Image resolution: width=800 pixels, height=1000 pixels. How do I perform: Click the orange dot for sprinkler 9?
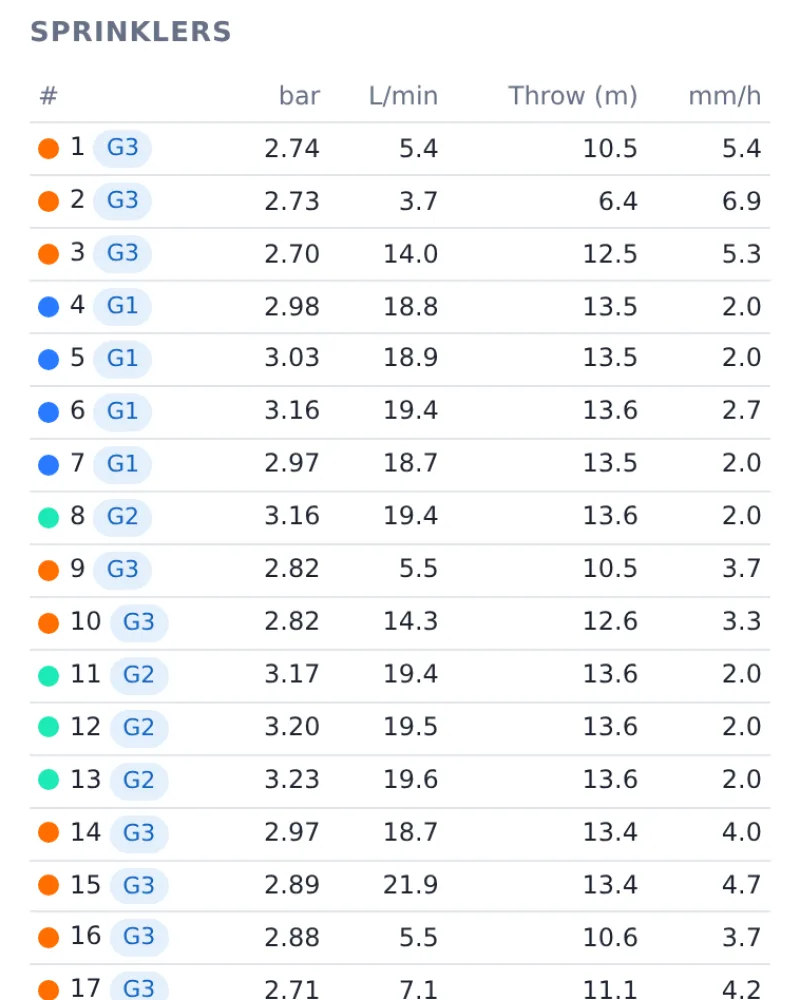coord(48,570)
